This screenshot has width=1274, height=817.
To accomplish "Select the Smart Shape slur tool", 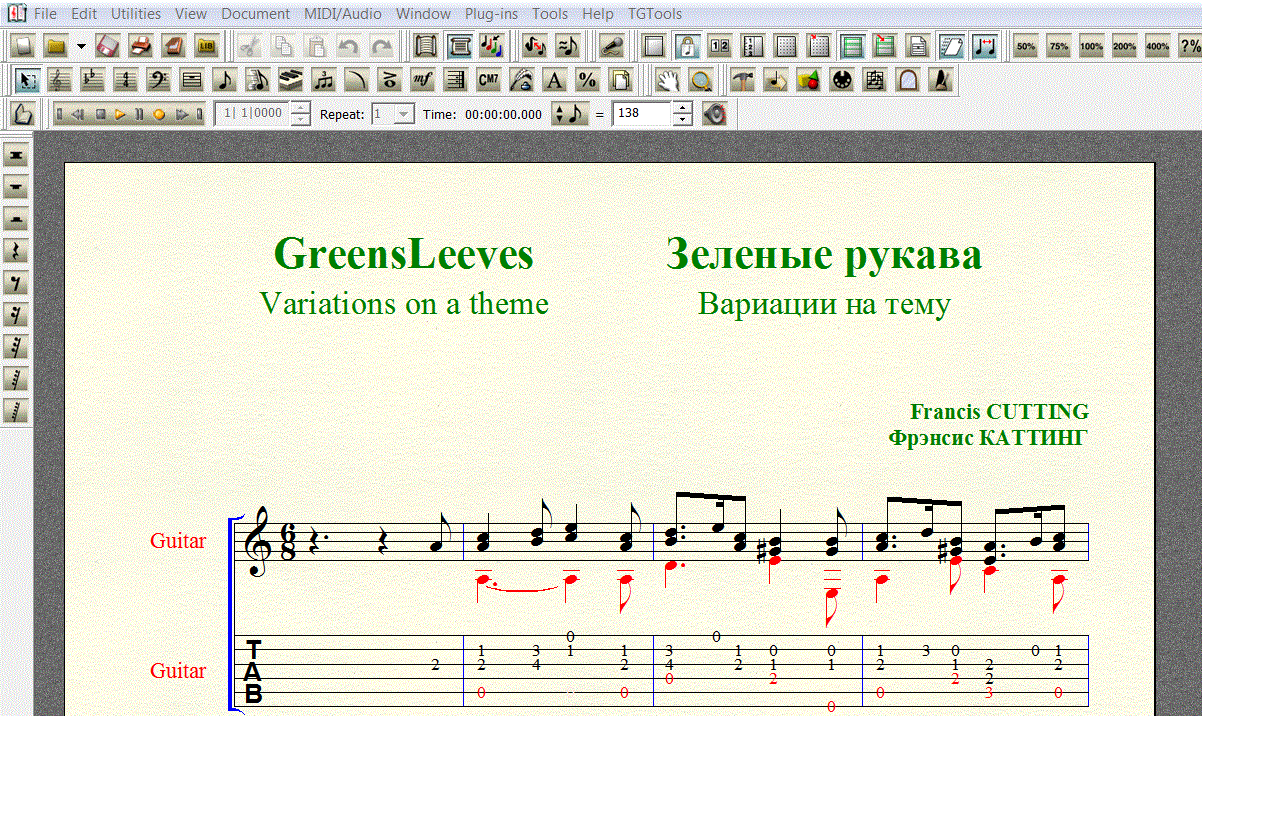I will tap(357, 80).
